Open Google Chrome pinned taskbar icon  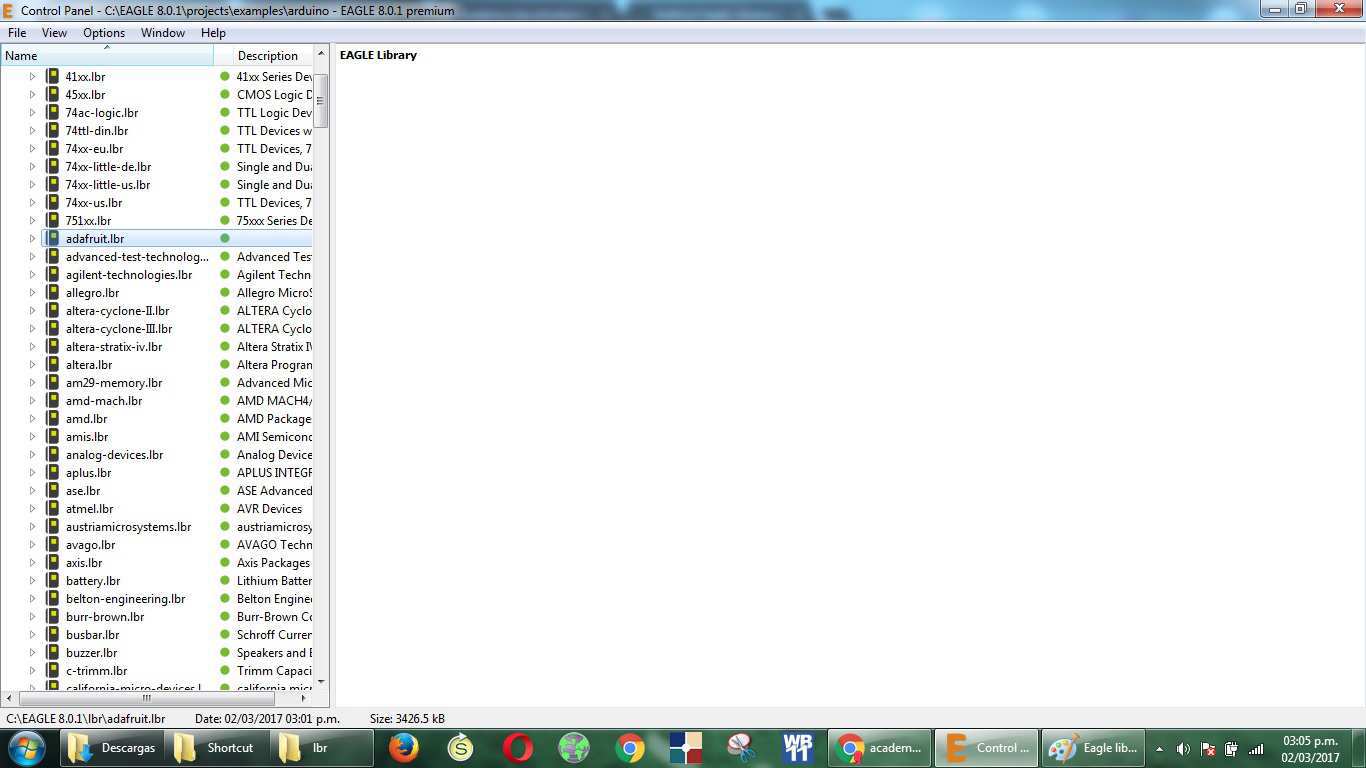coord(630,748)
